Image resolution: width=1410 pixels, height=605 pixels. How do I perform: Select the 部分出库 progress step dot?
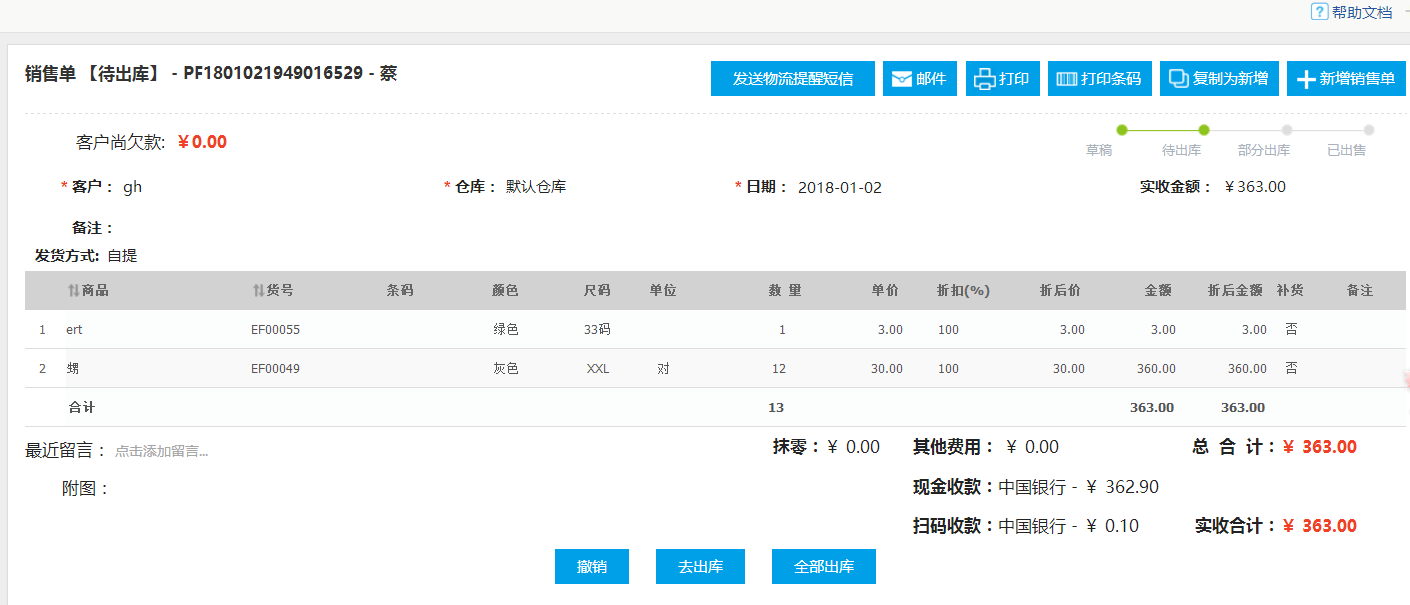point(1287,130)
